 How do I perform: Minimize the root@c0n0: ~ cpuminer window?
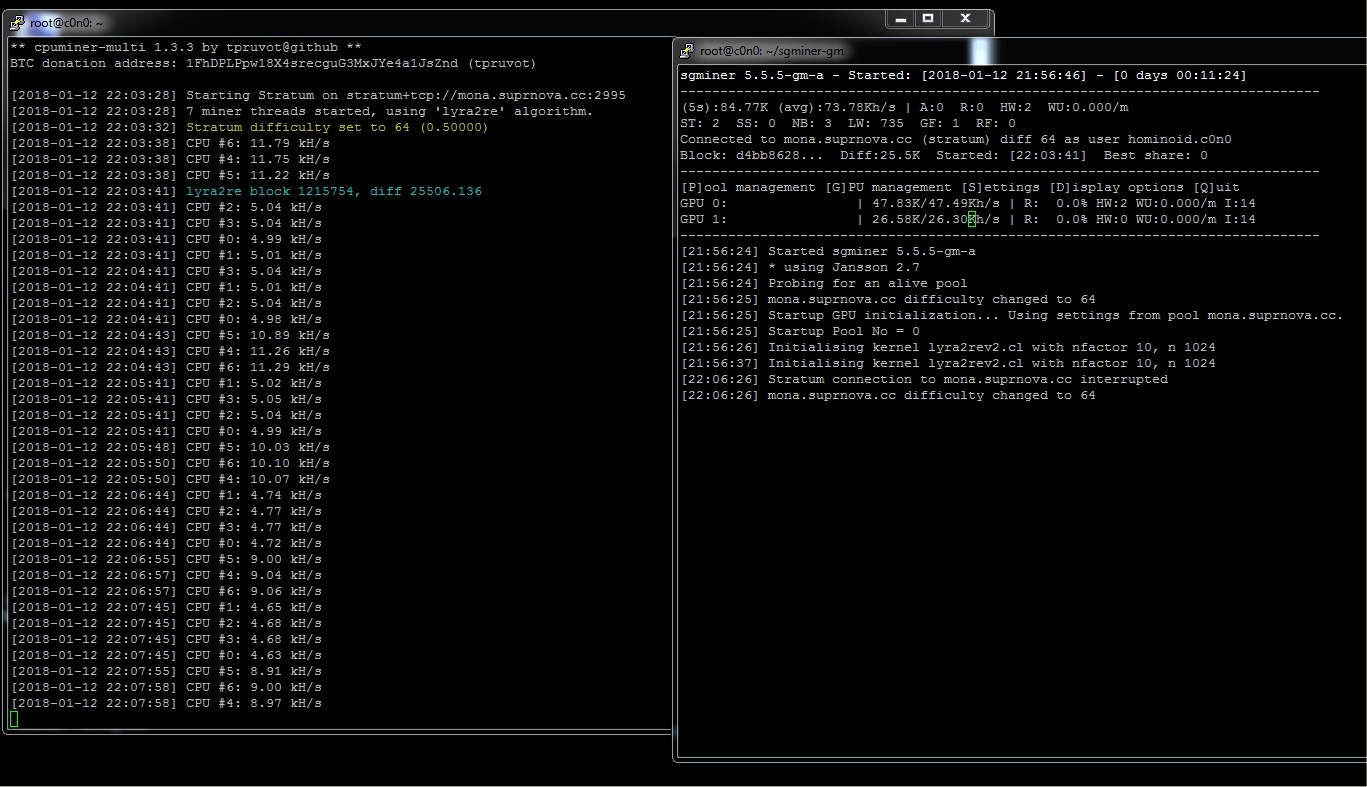coord(899,18)
